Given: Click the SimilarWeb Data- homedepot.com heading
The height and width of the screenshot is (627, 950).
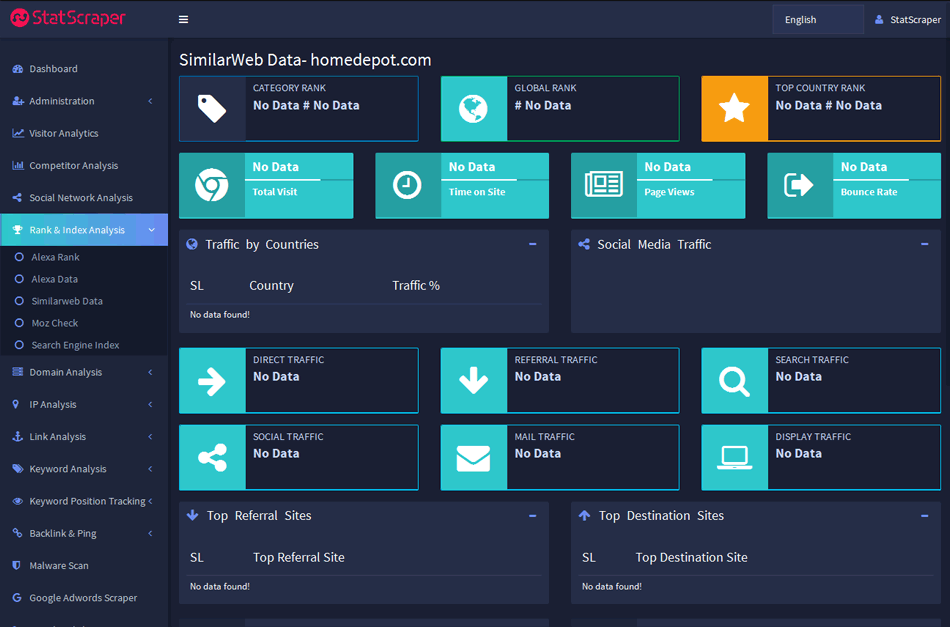Looking at the screenshot, I should tap(305, 60).
